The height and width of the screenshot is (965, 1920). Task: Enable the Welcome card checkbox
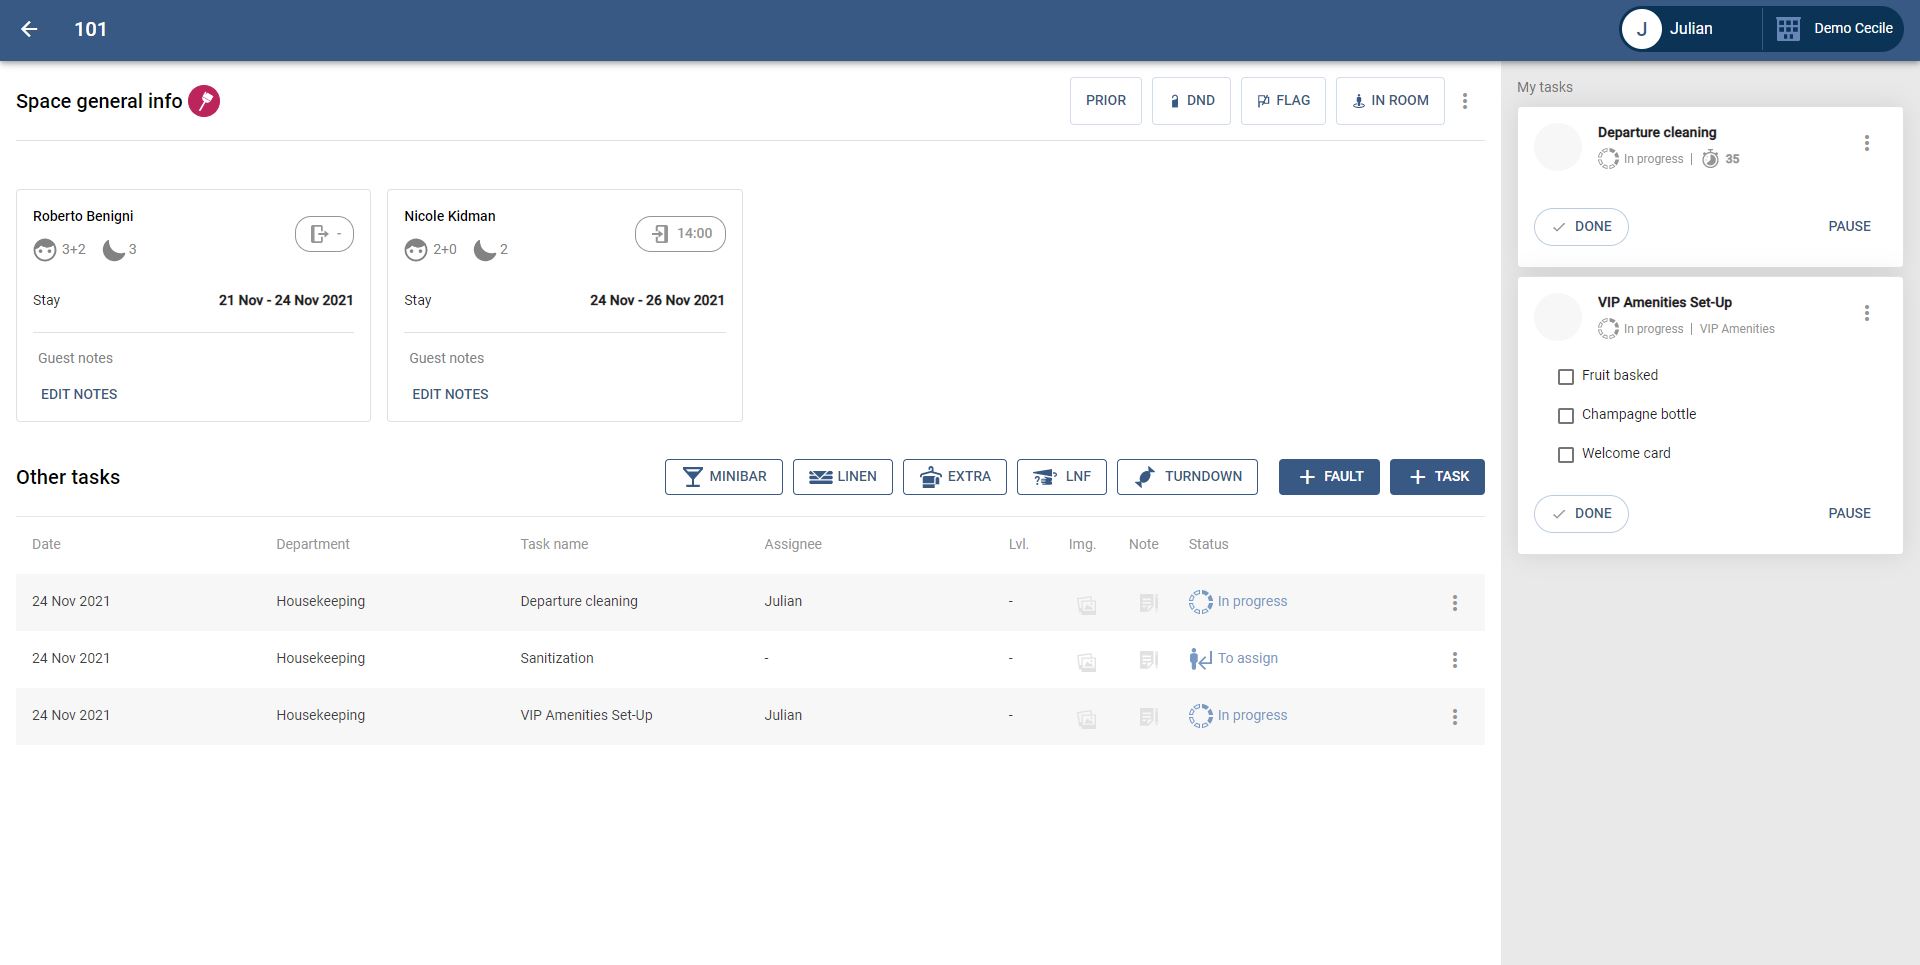(1566, 455)
